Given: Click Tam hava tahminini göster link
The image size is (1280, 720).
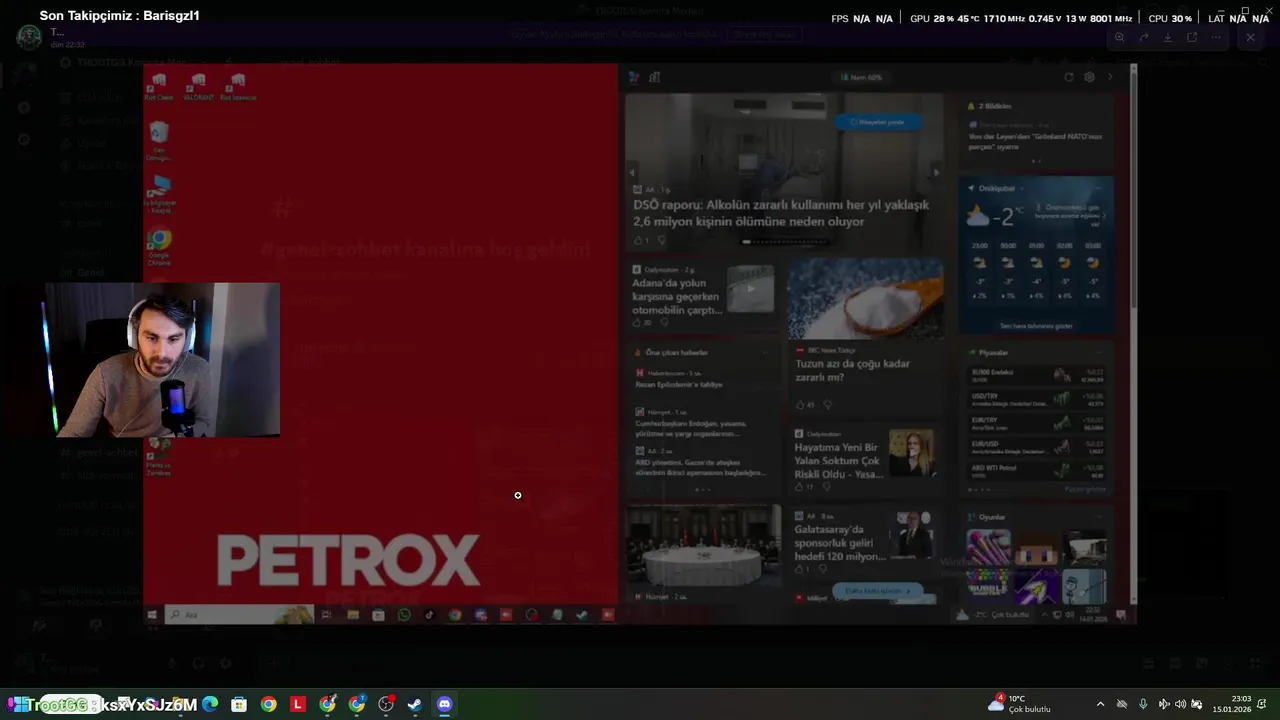Looking at the screenshot, I should tap(1036, 326).
